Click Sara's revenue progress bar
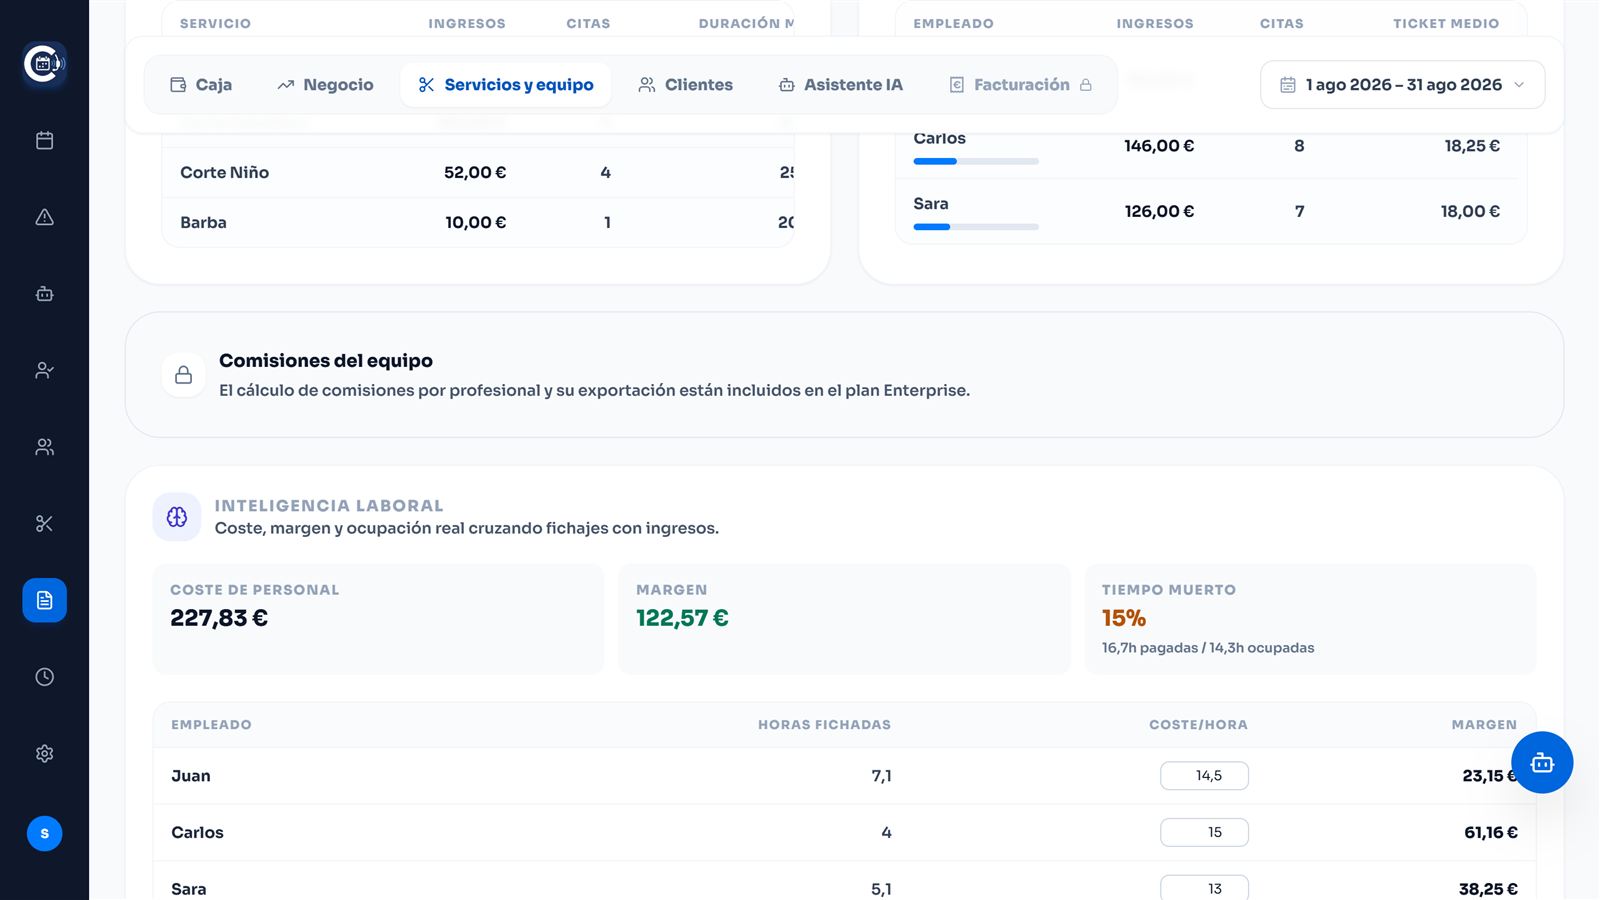 point(976,227)
